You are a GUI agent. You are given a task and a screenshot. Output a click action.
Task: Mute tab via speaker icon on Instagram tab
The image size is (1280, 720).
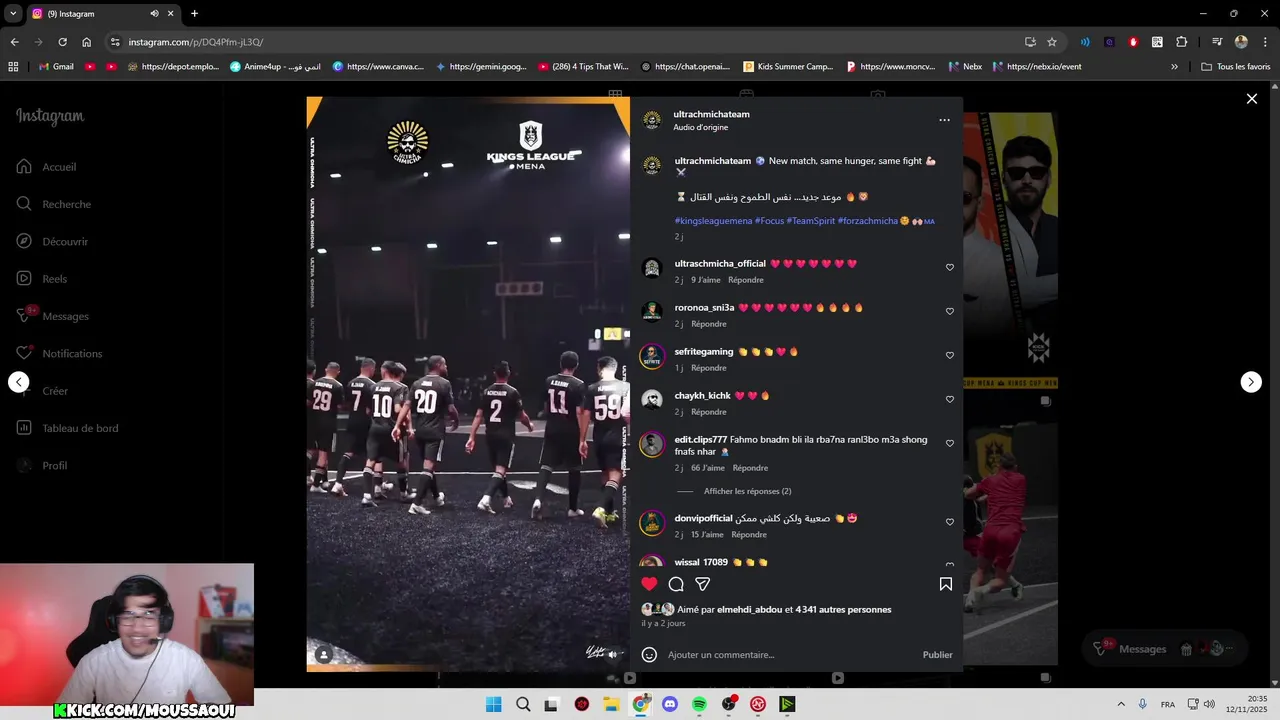(154, 14)
